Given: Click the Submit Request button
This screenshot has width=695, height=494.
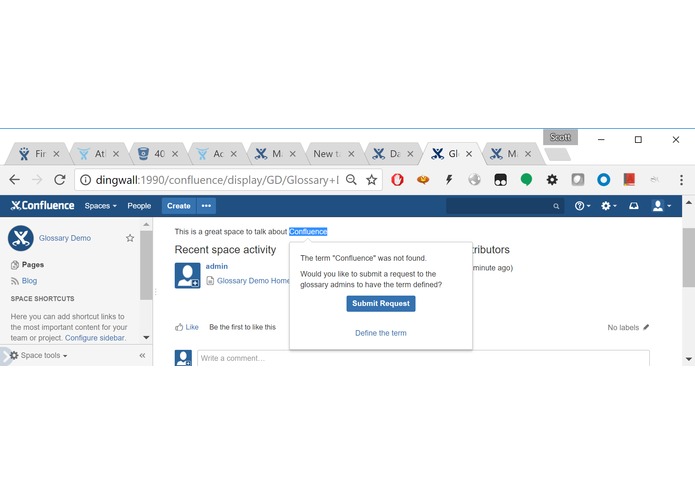Looking at the screenshot, I should [x=381, y=303].
